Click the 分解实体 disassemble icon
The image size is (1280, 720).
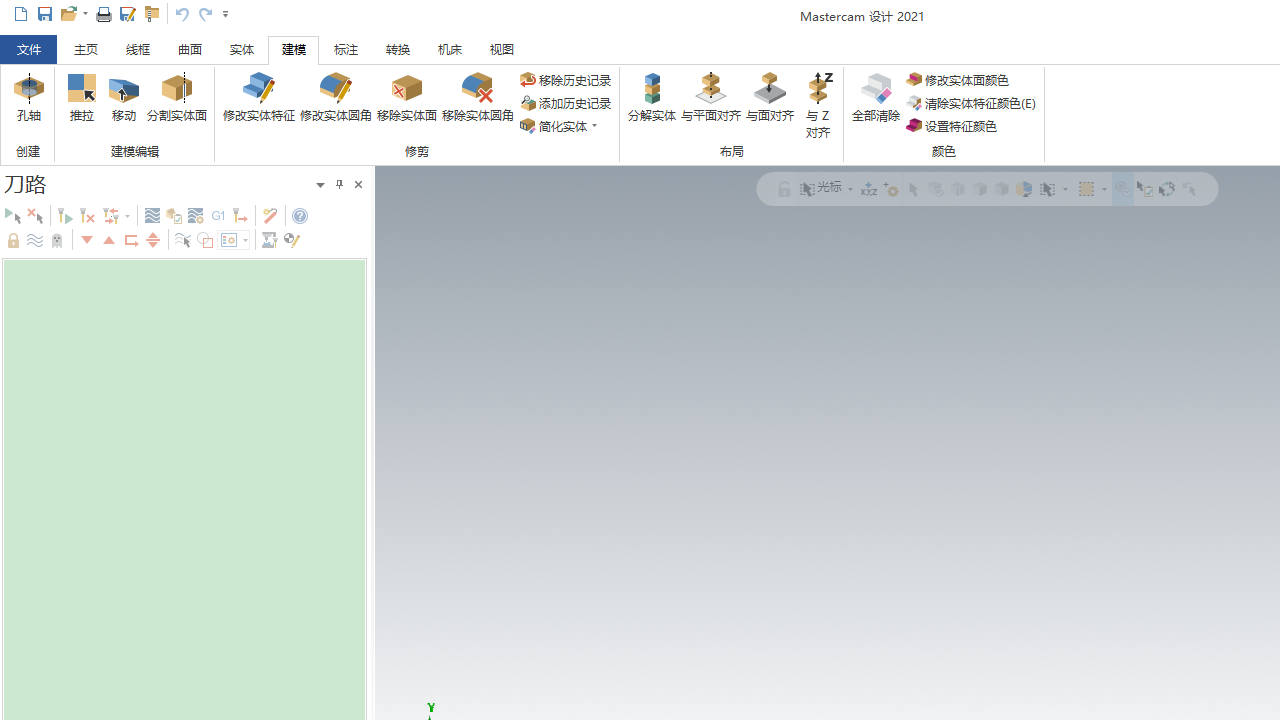(x=652, y=98)
